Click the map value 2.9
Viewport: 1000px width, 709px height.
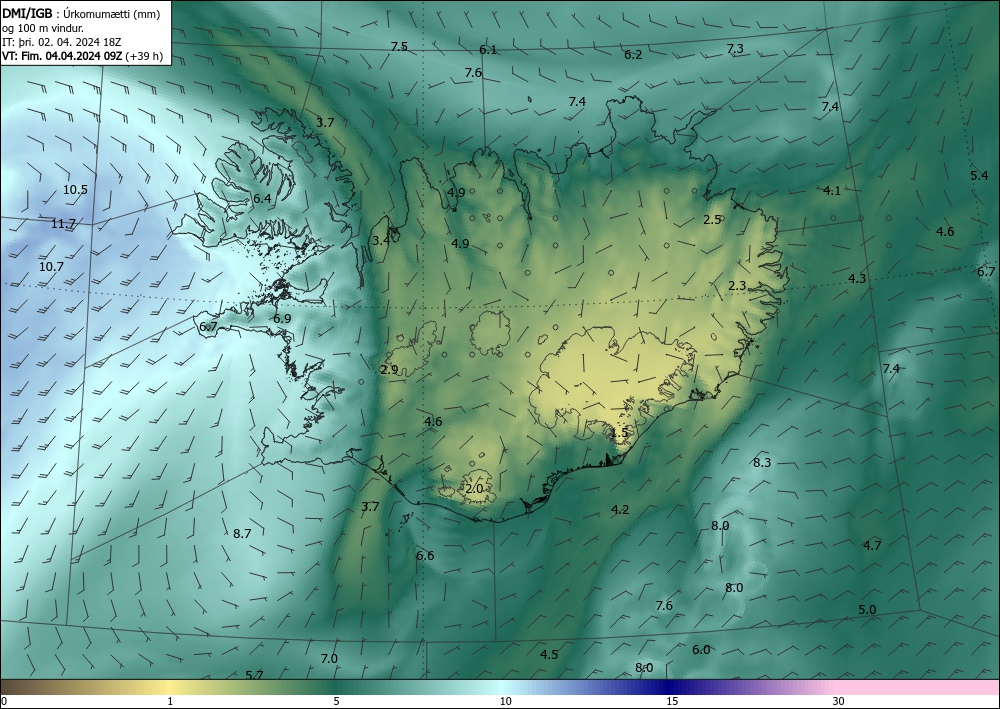coord(389,369)
